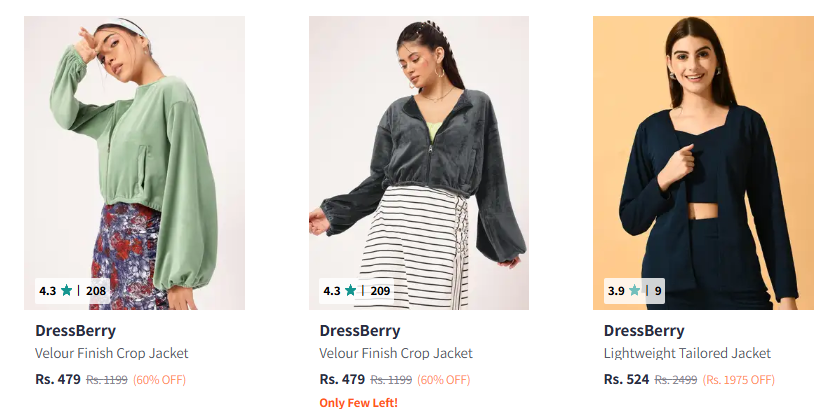Click the 209 review count on grey jacket
This screenshot has width=840, height=409.
[x=380, y=291]
